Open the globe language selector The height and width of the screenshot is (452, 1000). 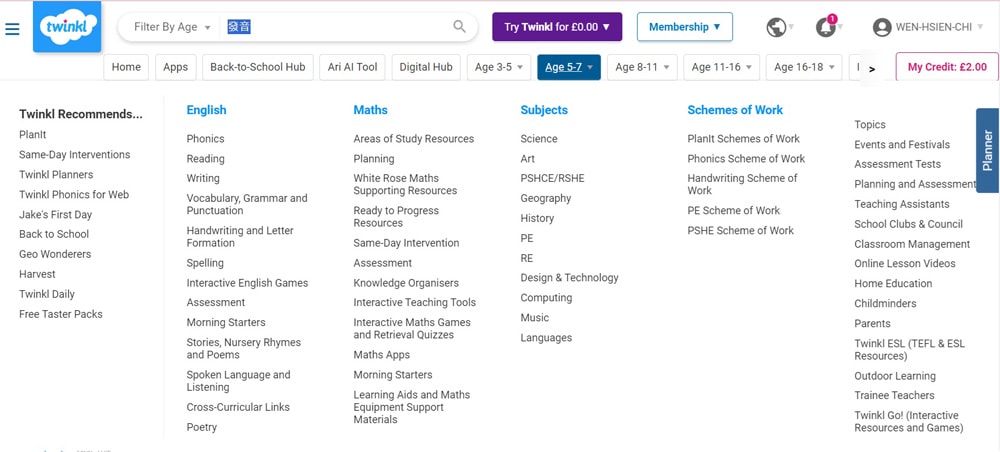coord(776,27)
